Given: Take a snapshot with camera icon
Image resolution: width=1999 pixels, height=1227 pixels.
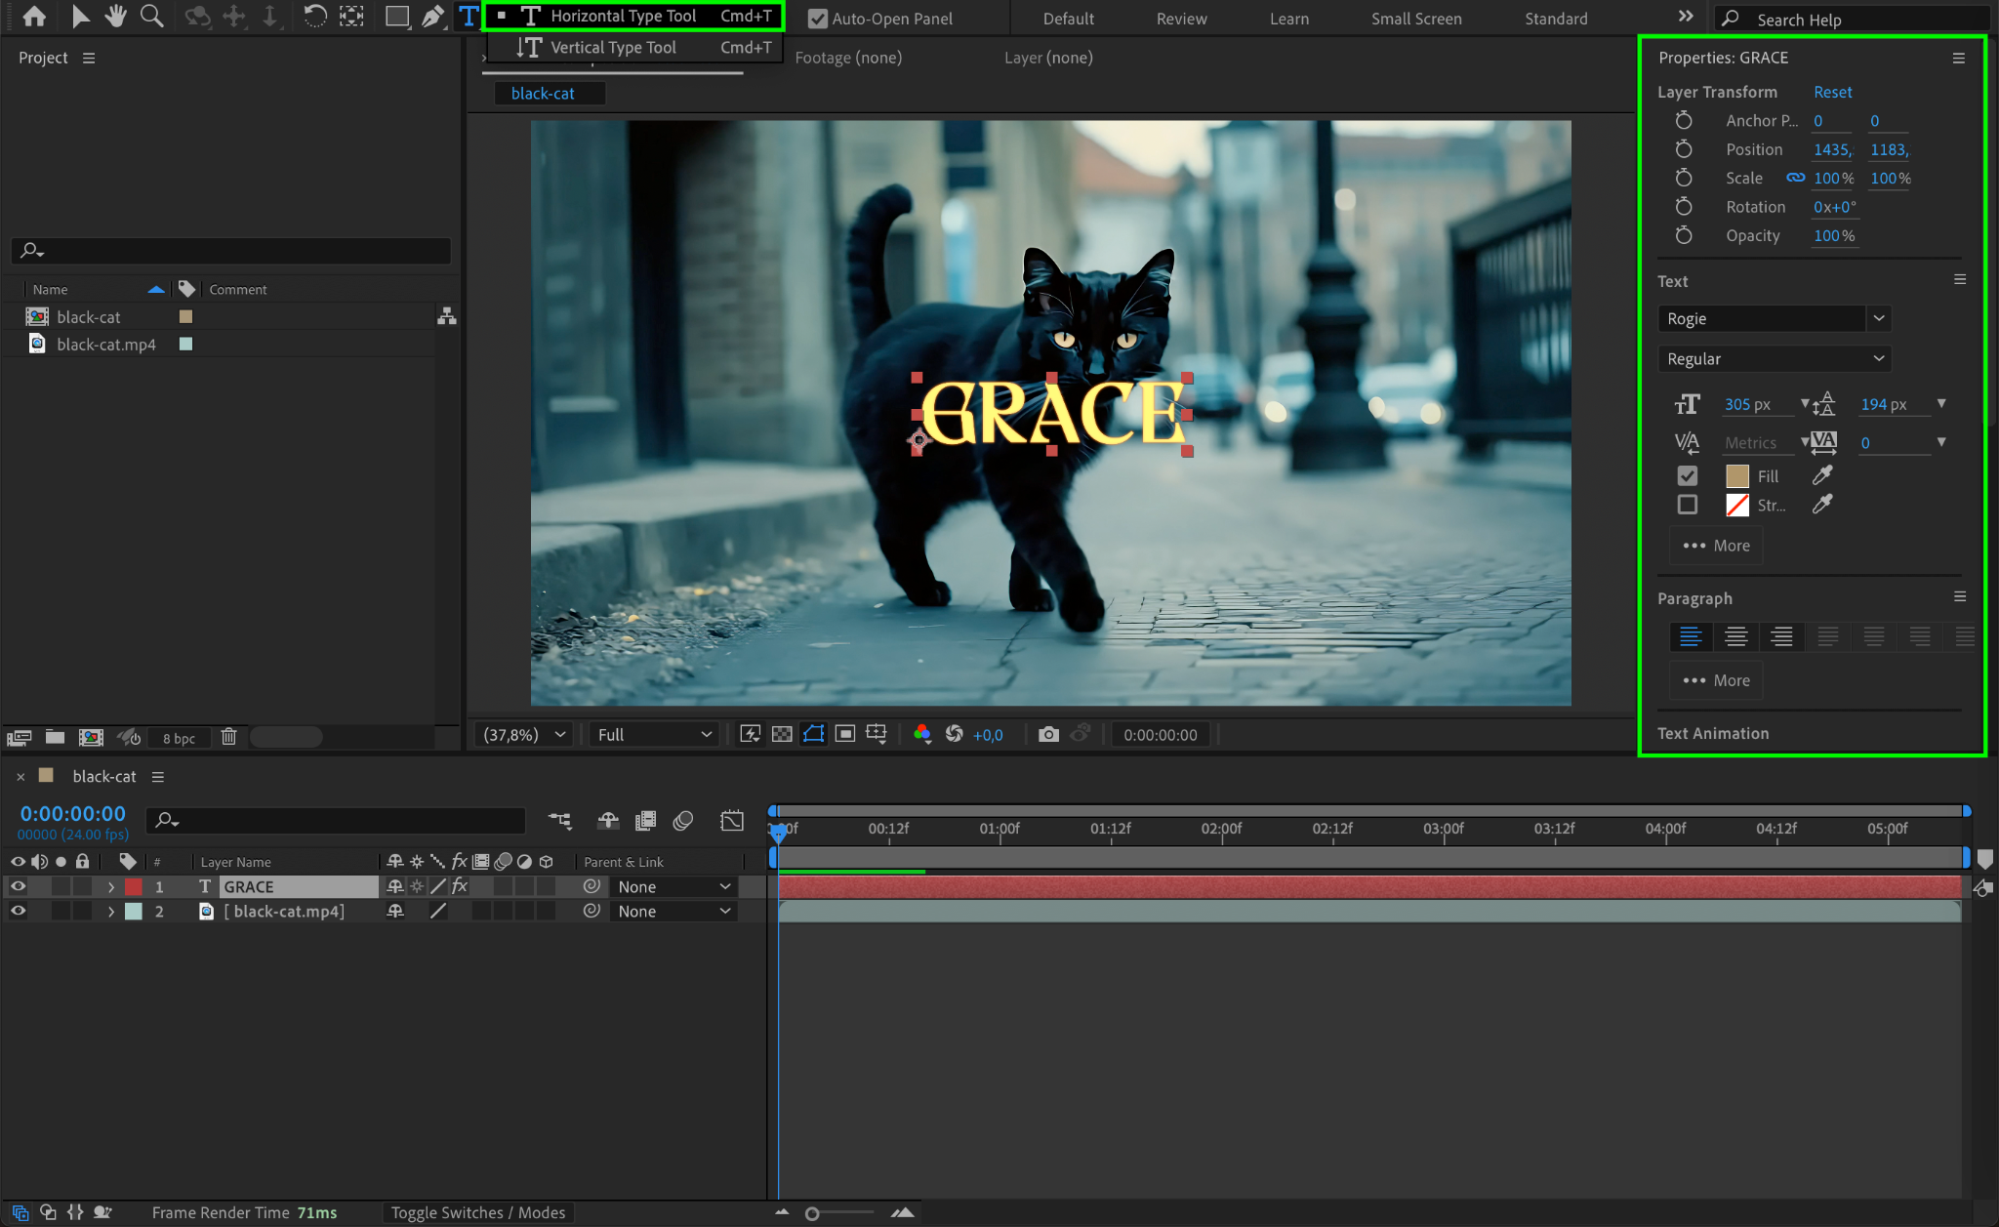Looking at the screenshot, I should click(1048, 734).
